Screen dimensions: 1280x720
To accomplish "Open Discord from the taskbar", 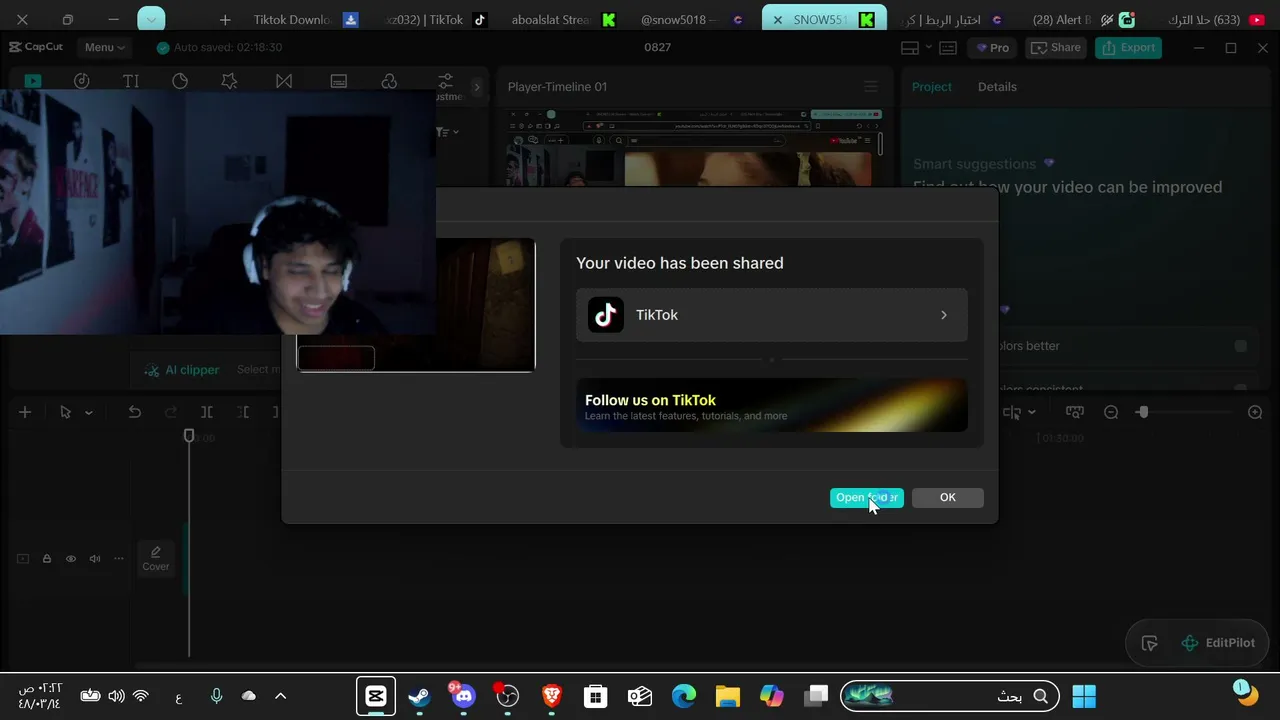I will click(463, 696).
